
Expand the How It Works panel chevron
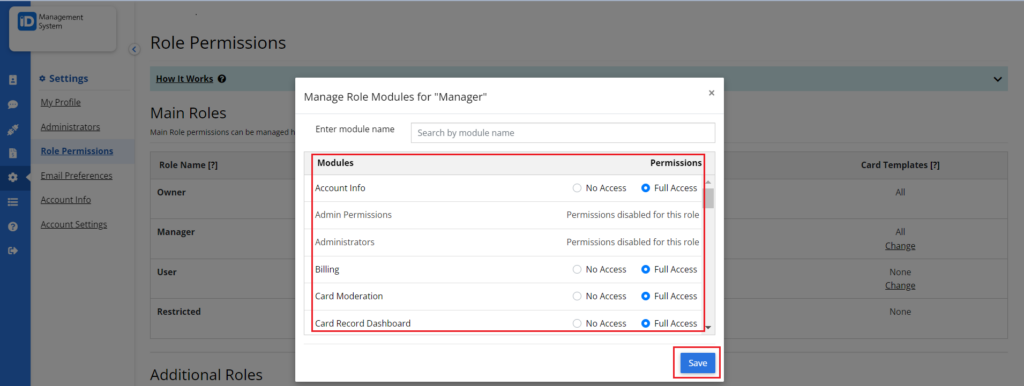tap(997, 79)
